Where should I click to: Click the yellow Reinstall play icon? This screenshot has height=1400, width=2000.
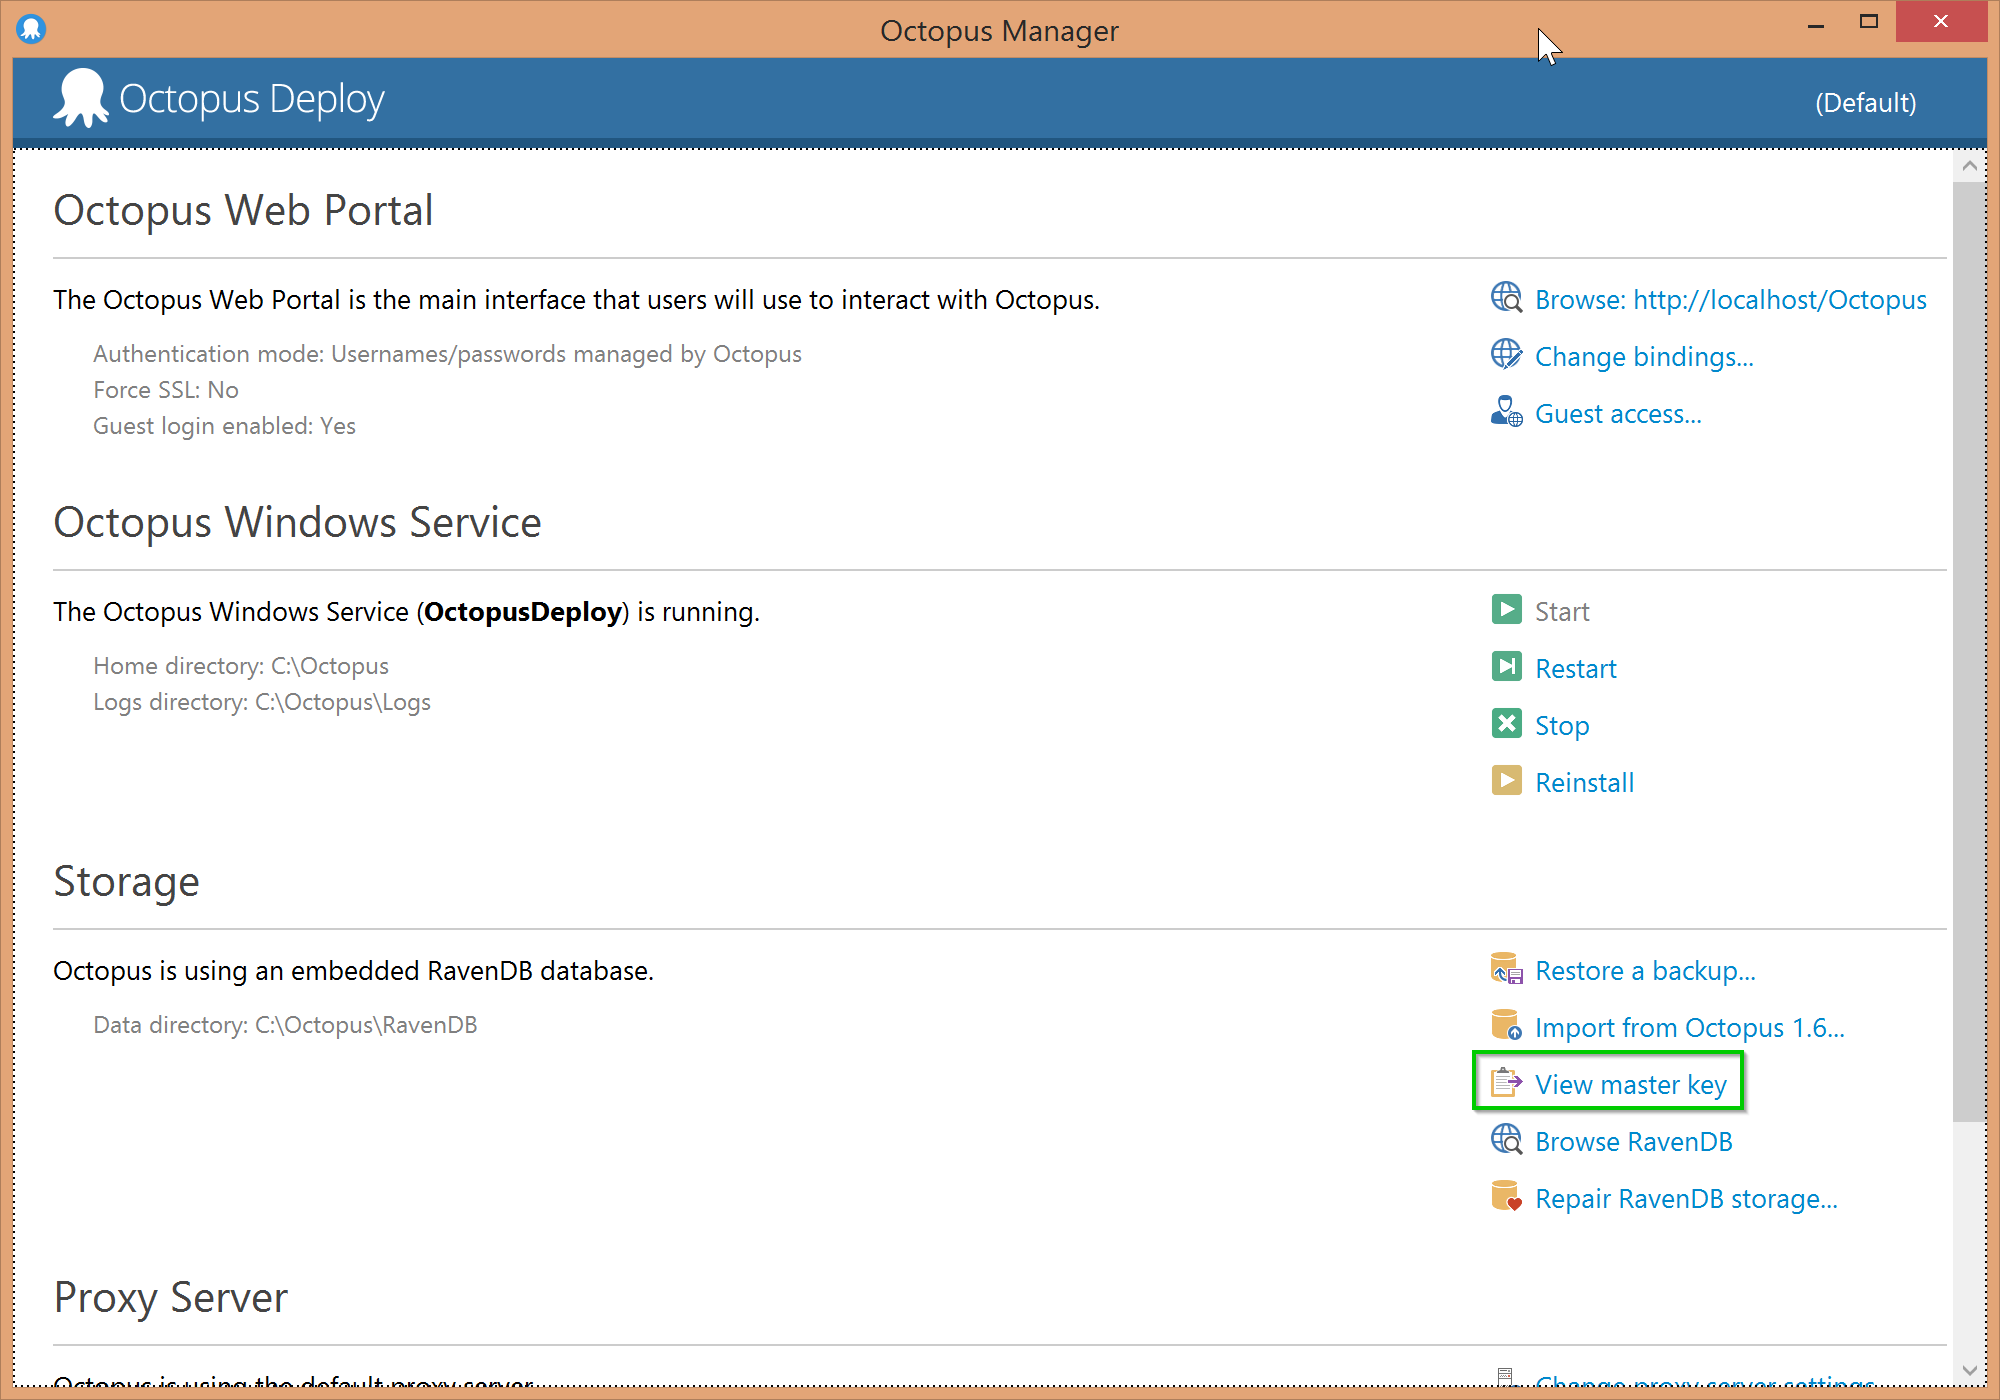click(1506, 781)
